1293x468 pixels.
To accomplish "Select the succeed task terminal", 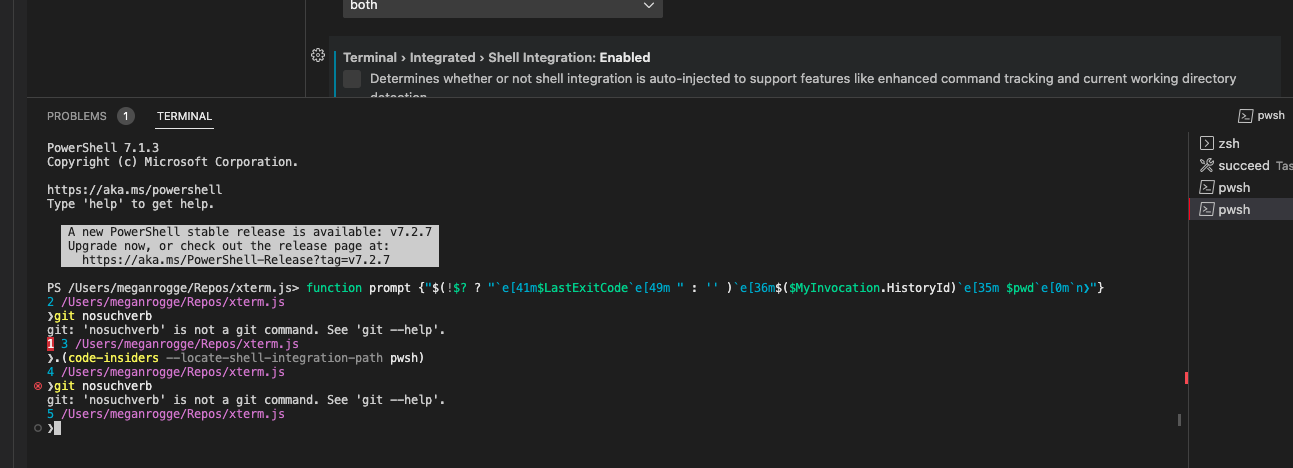I will click(1240, 166).
